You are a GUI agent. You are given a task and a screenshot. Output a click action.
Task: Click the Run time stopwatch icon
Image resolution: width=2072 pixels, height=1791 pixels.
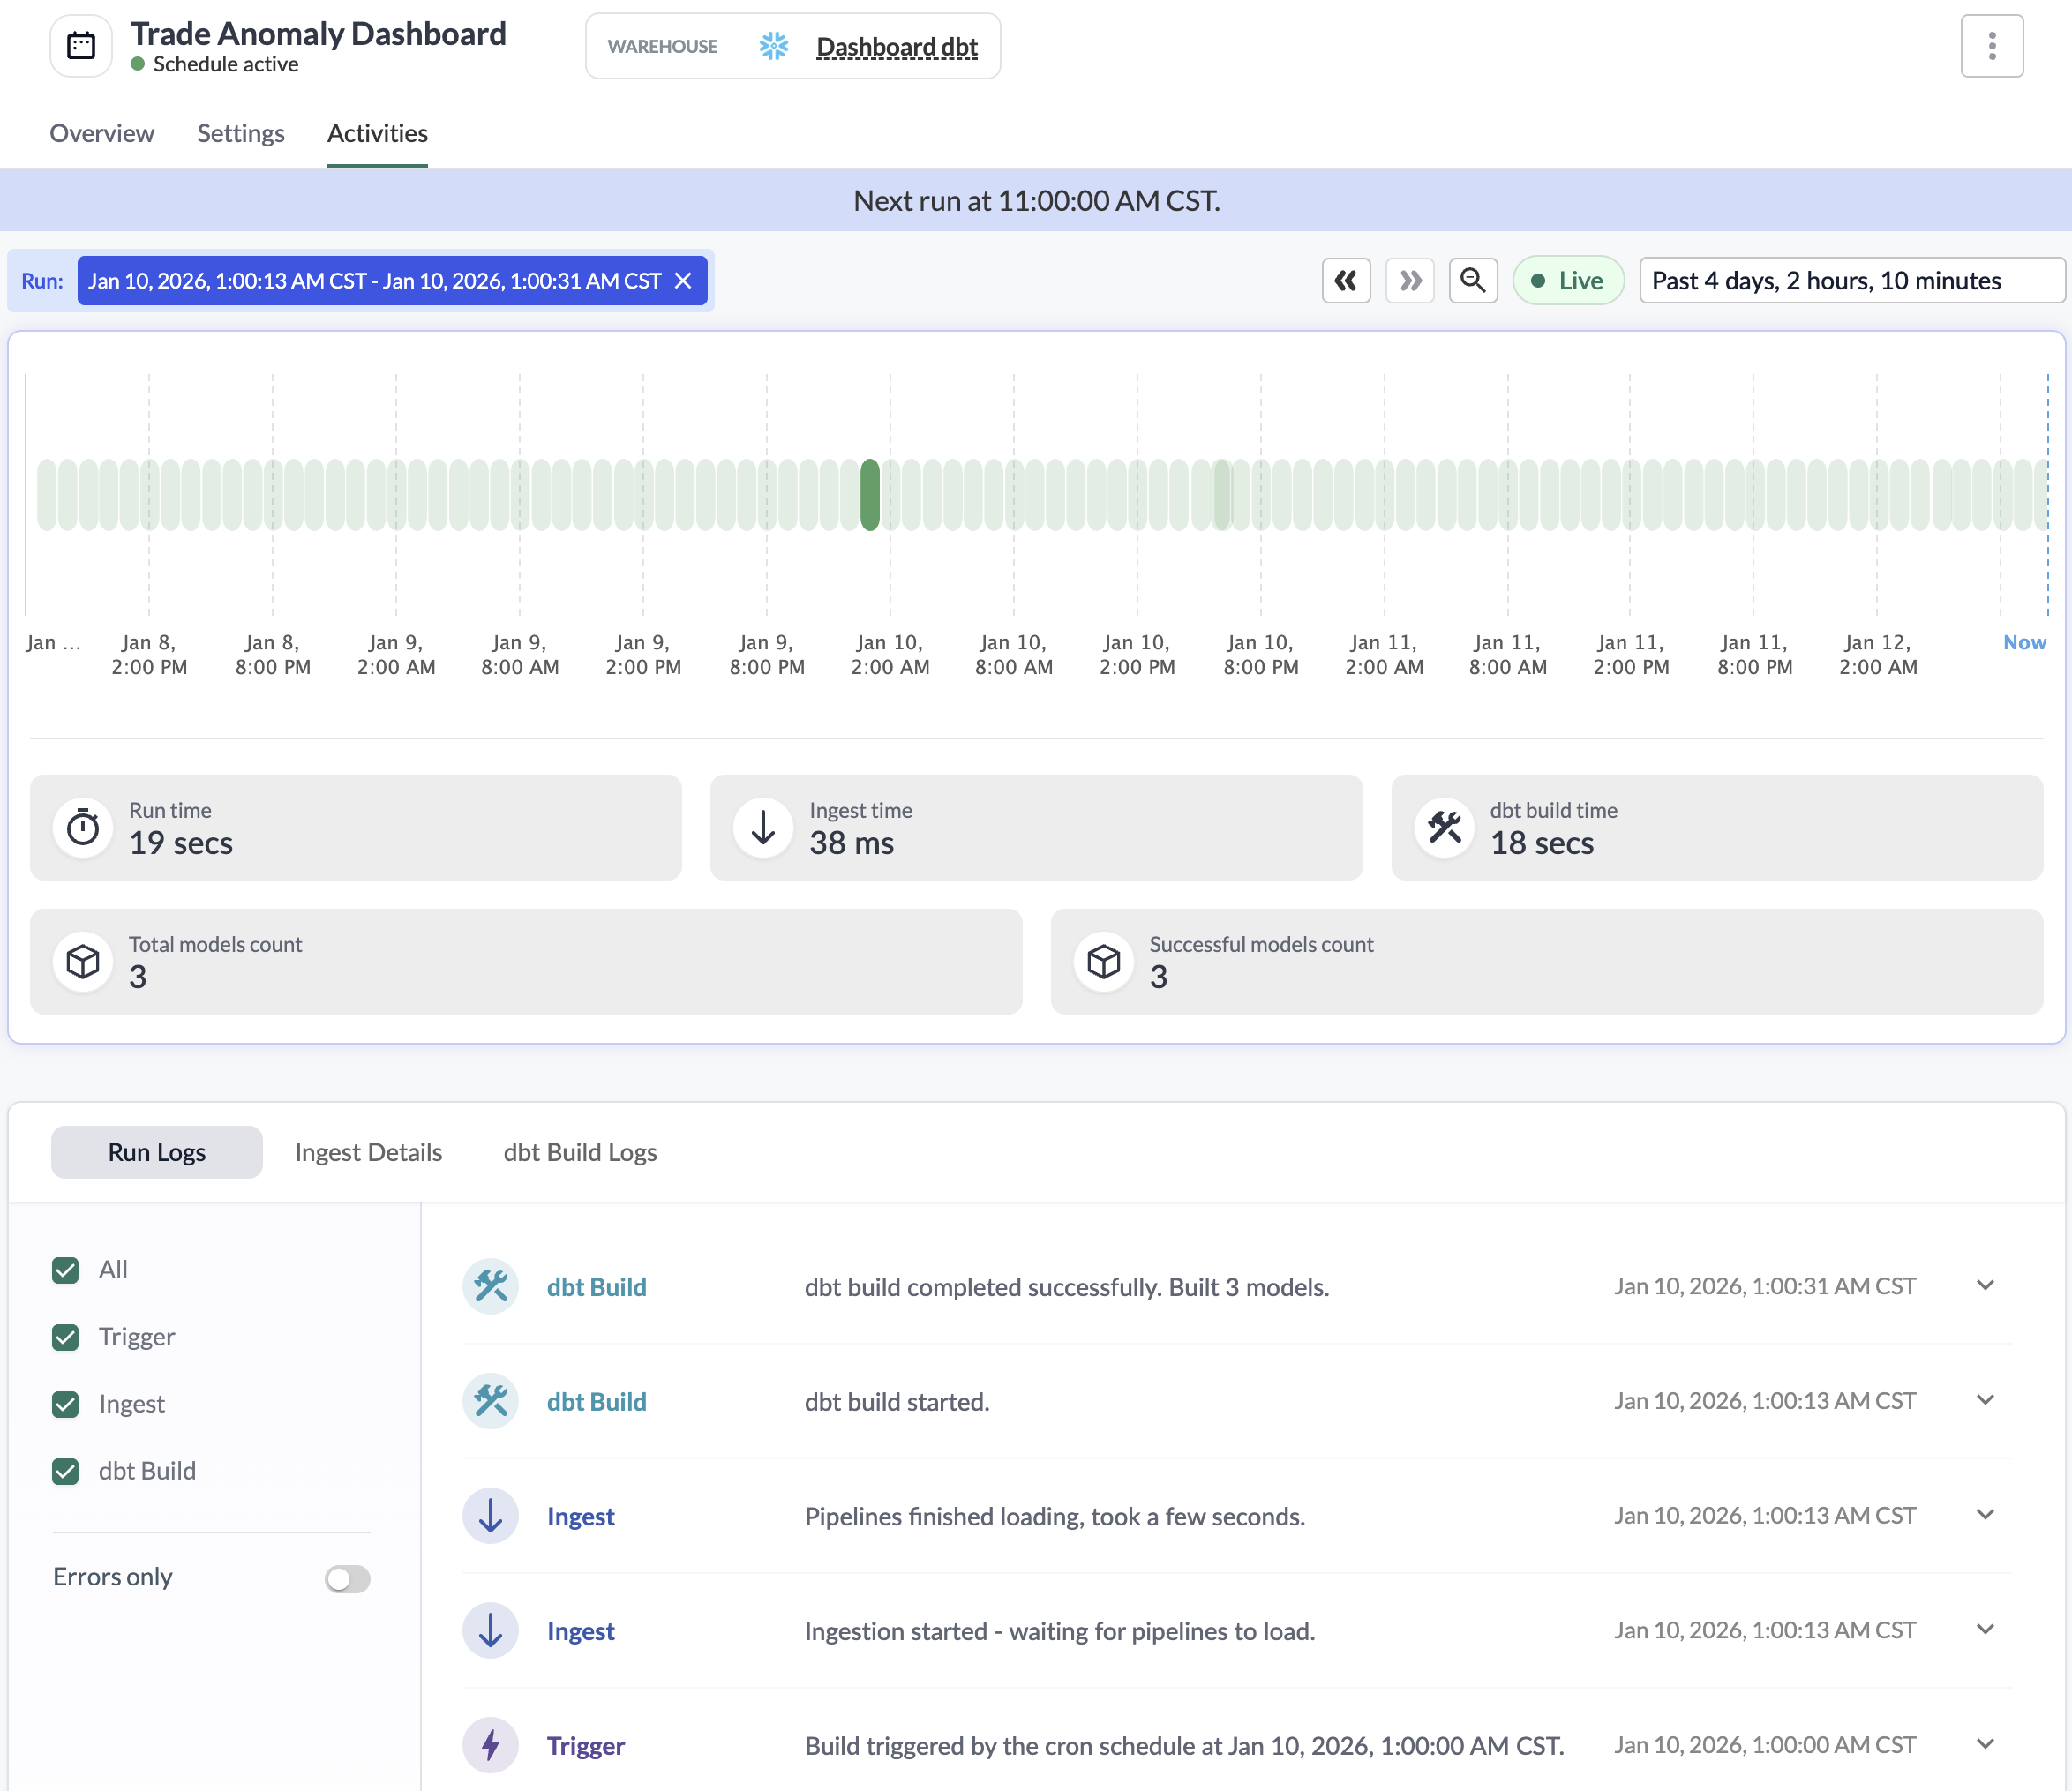[x=83, y=828]
